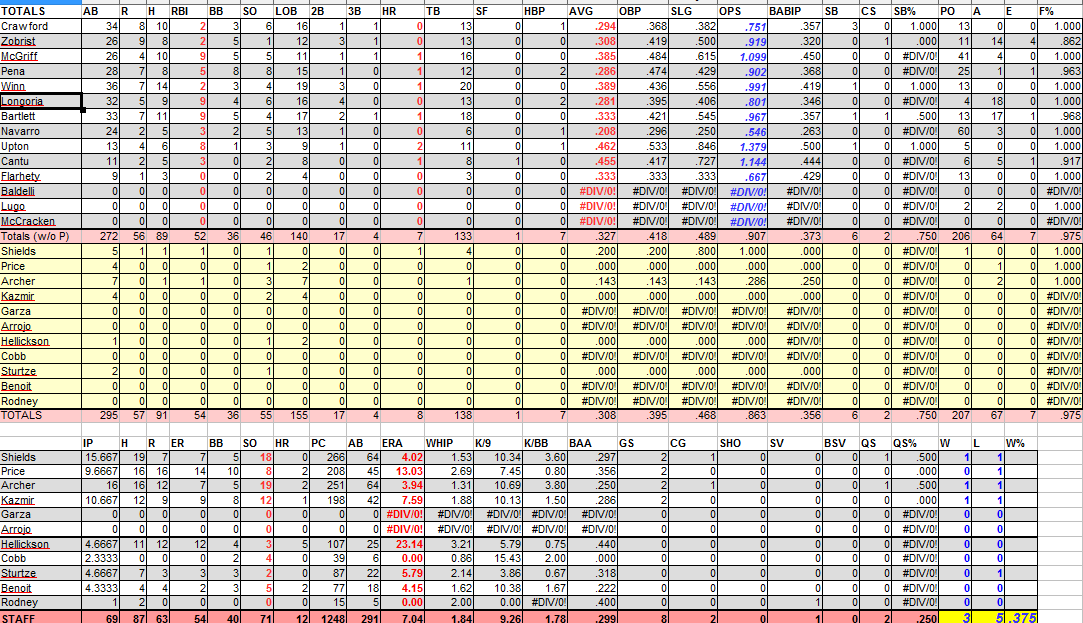
Task: Select the Crawford player name cell
Action: pyautogui.click(x=41, y=26)
